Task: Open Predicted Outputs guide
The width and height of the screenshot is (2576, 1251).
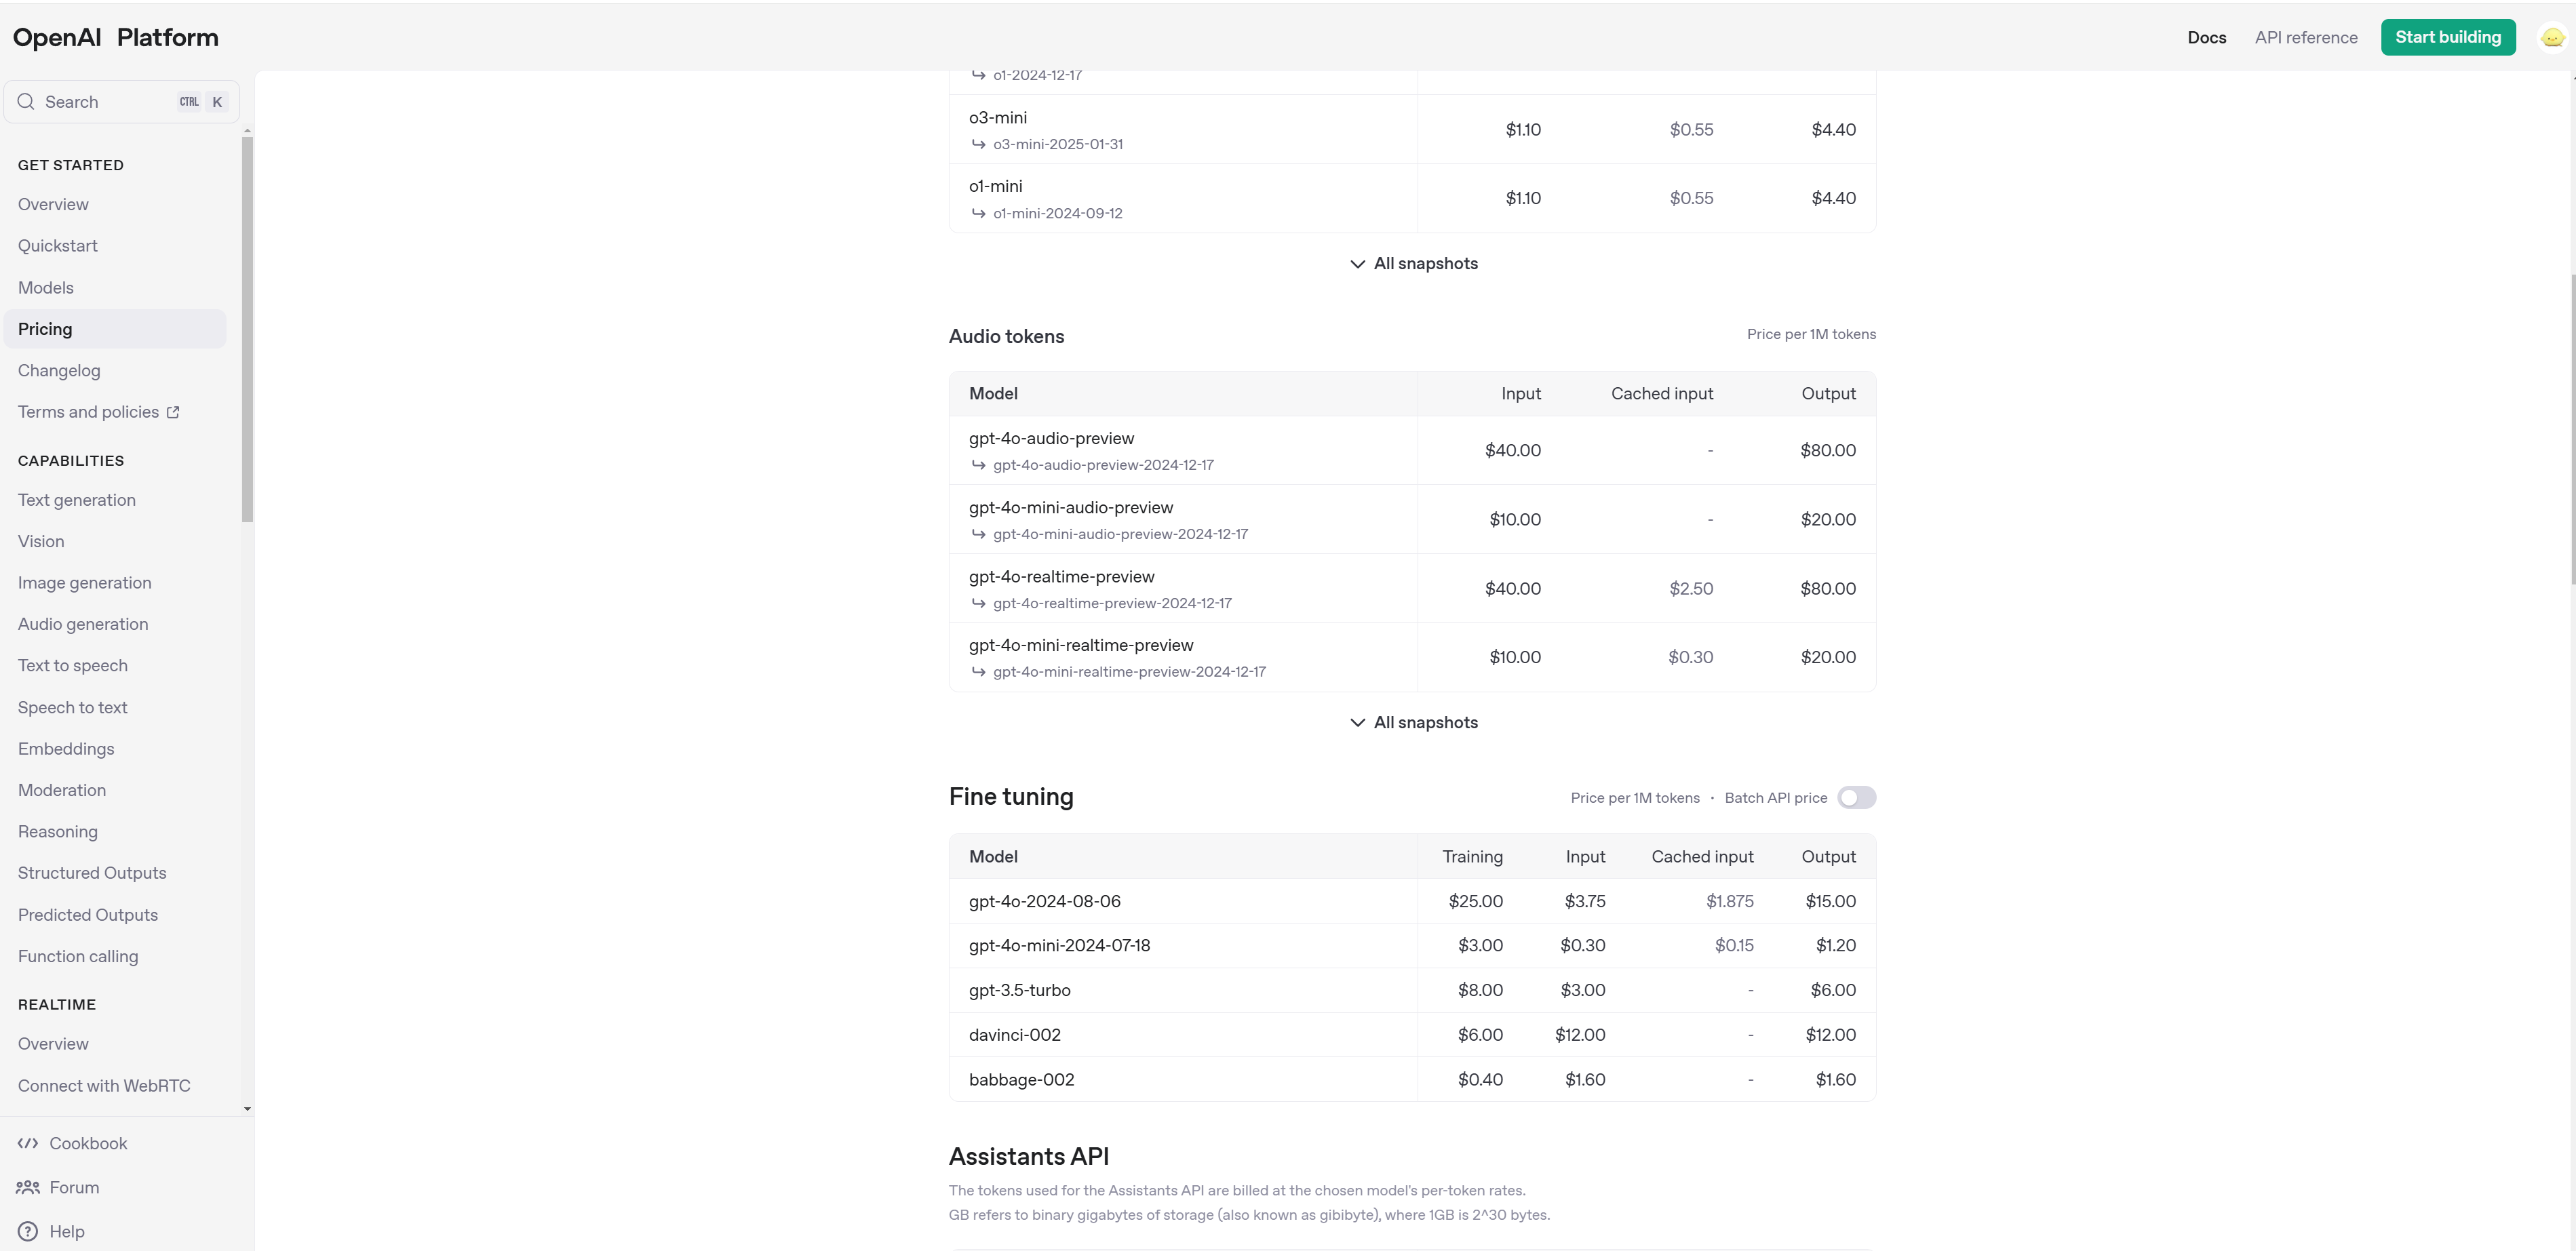Action: point(88,915)
